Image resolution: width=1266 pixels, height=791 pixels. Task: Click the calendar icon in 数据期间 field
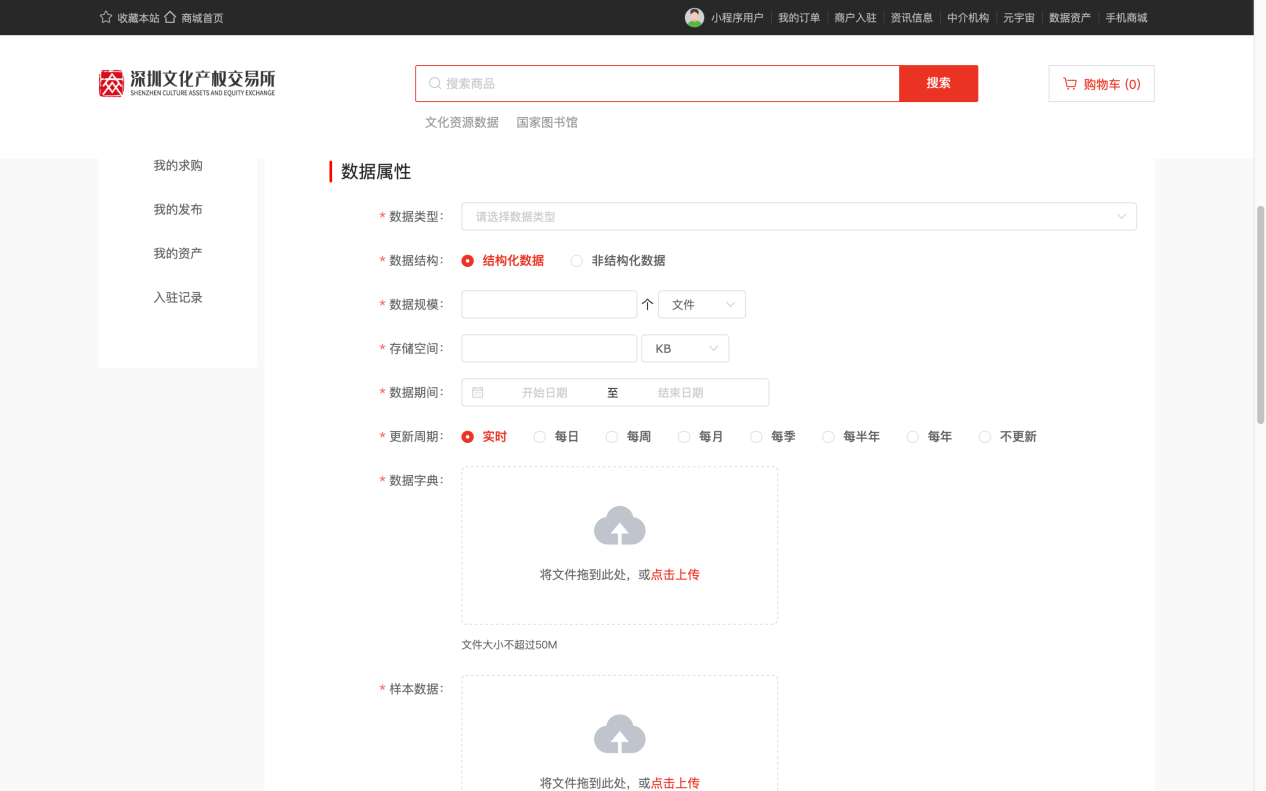point(478,392)
